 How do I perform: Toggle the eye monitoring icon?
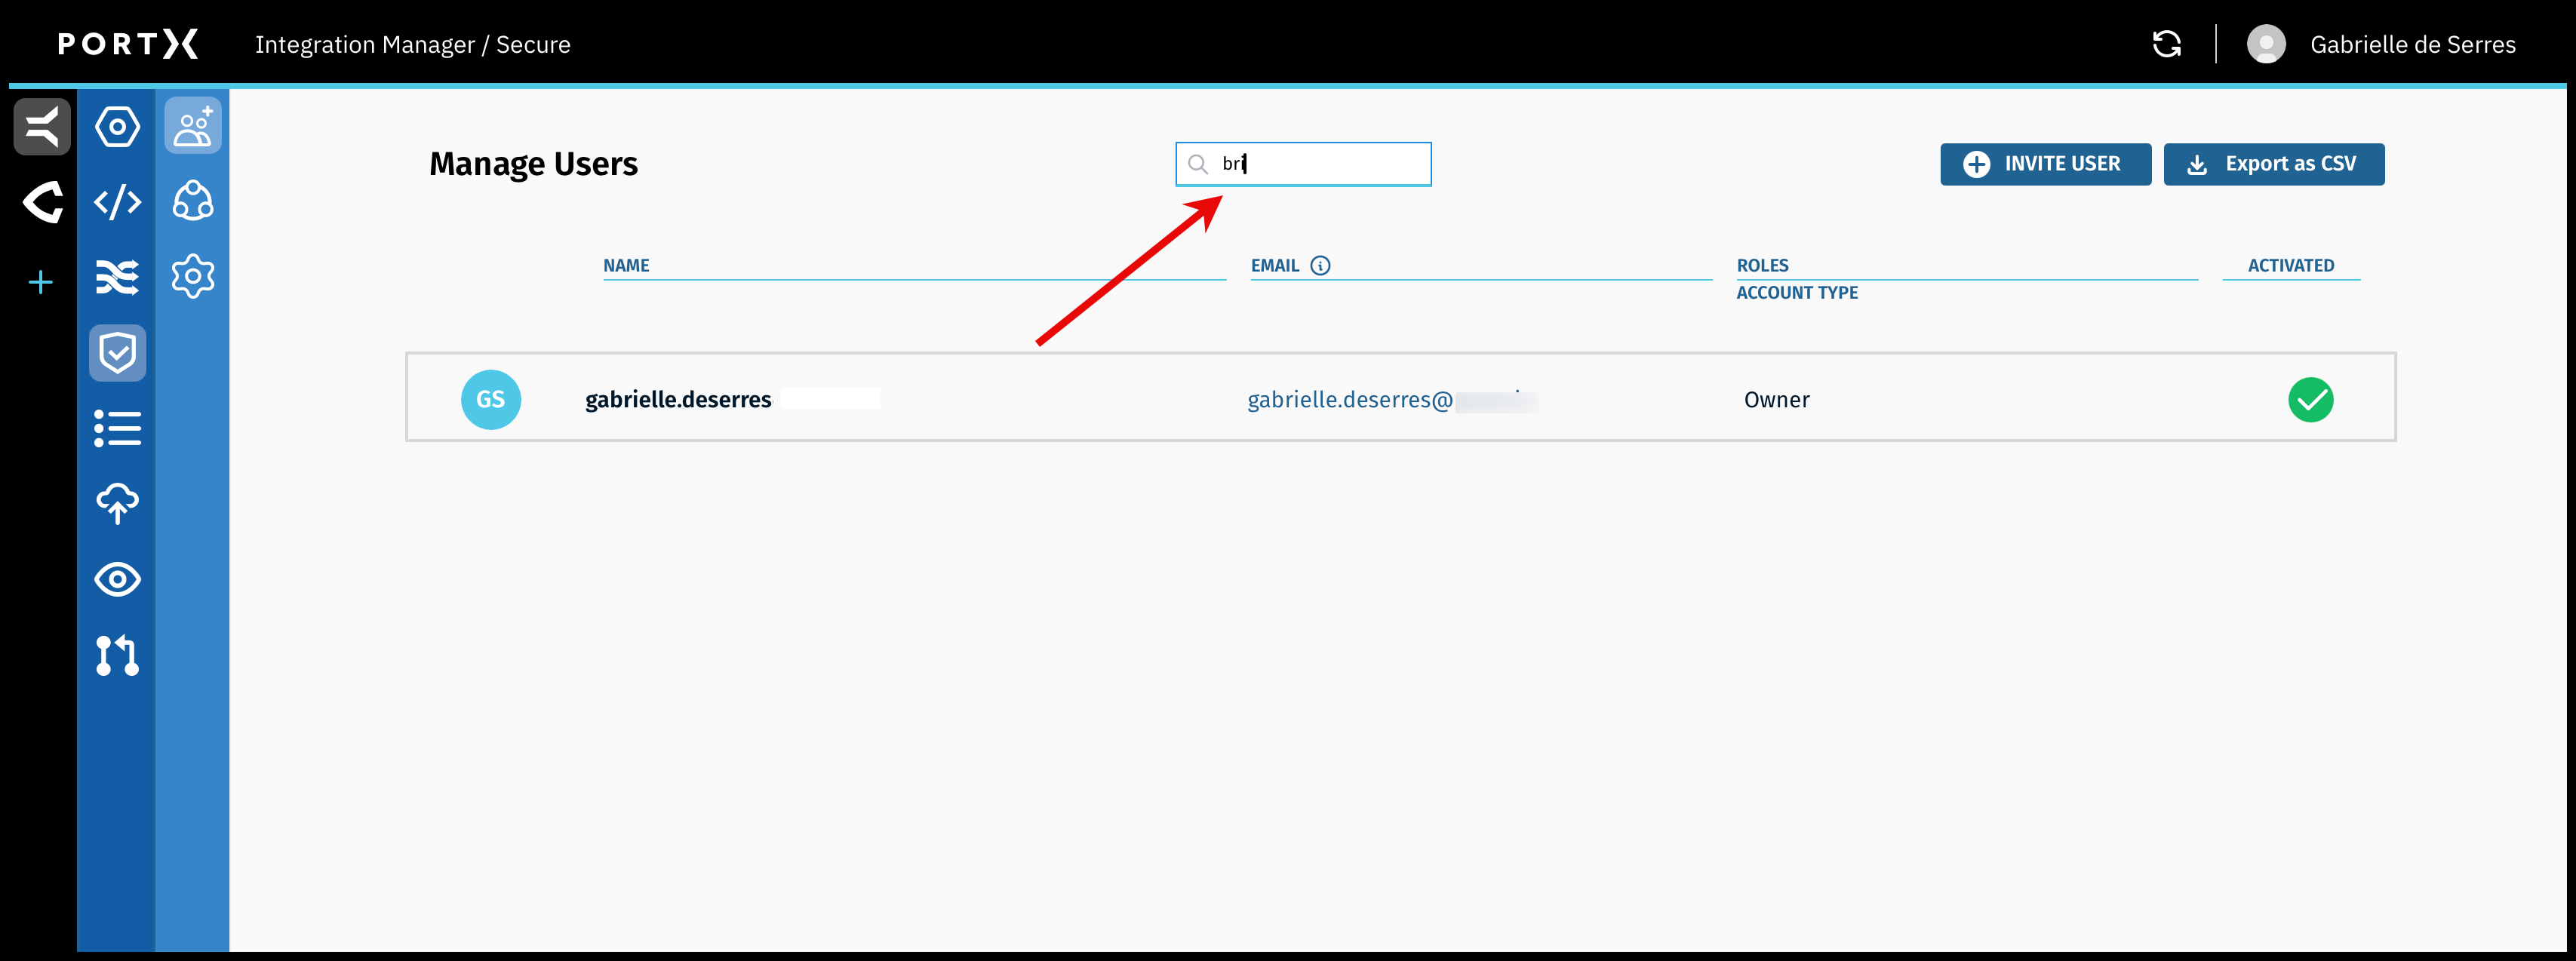[117, 579]
